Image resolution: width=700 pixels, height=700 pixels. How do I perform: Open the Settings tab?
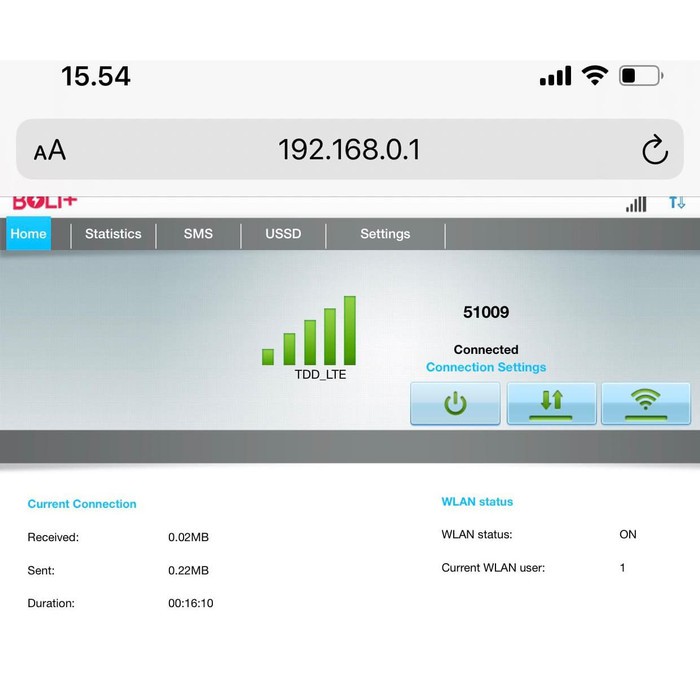pyautogui.click(x=385, y=234)
